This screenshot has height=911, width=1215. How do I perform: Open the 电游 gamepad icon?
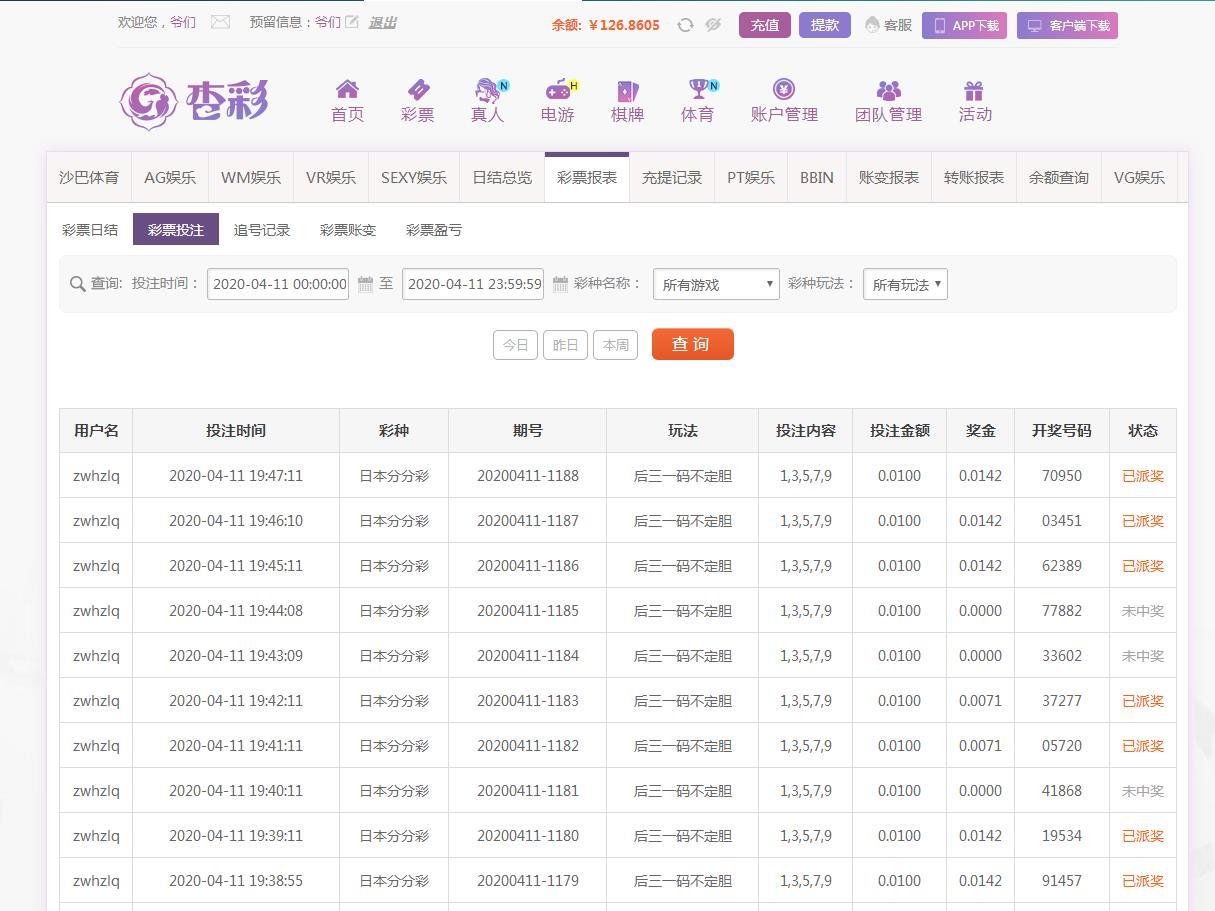557,90
